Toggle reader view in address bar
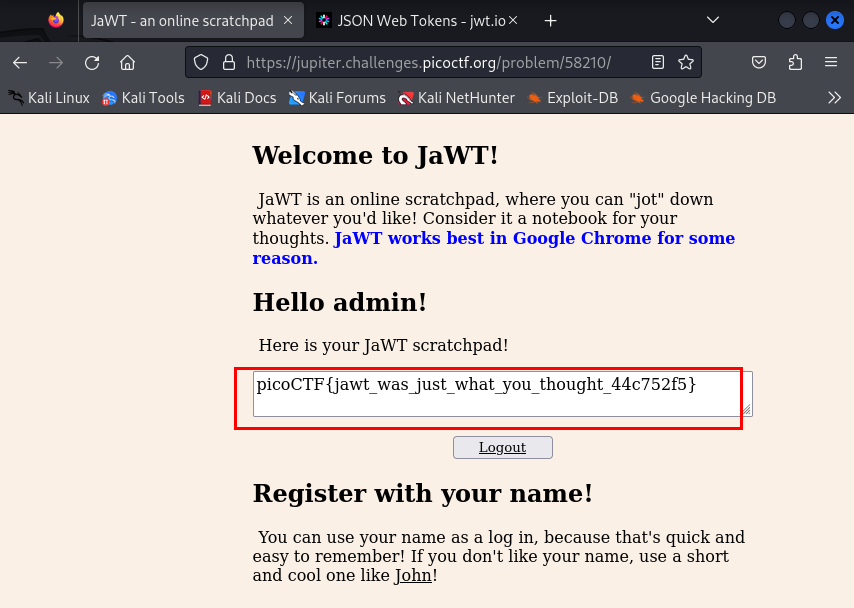The image size is (854, 608). (658, 63)
